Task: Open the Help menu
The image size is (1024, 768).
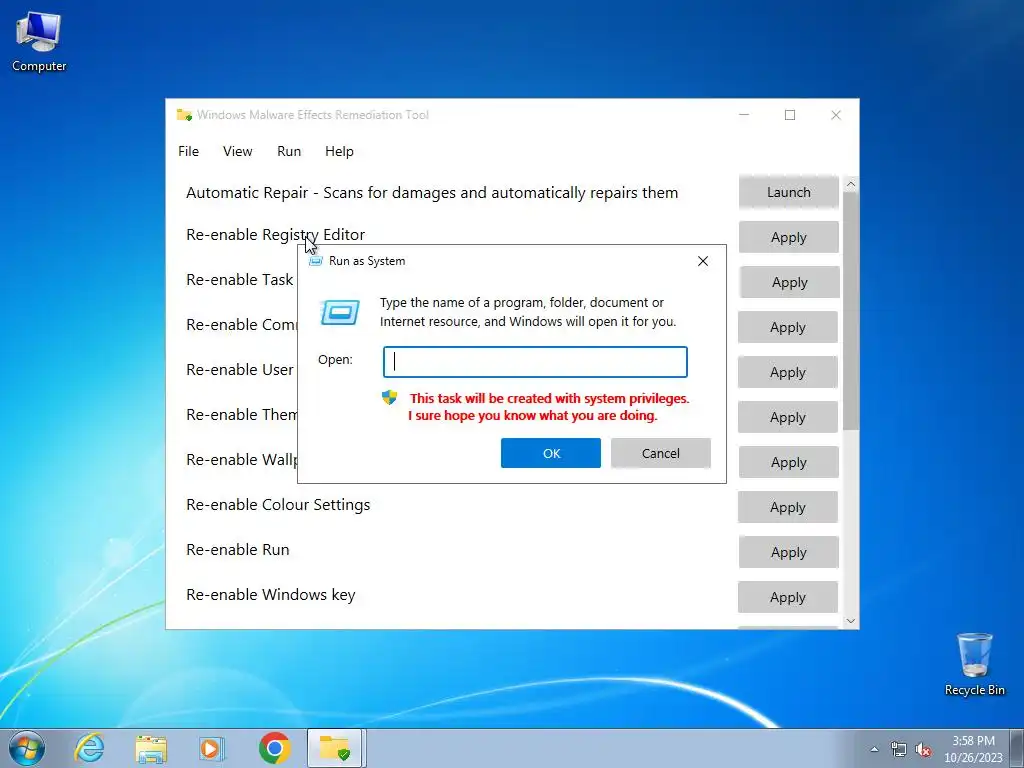Action: tap(339, 151)
